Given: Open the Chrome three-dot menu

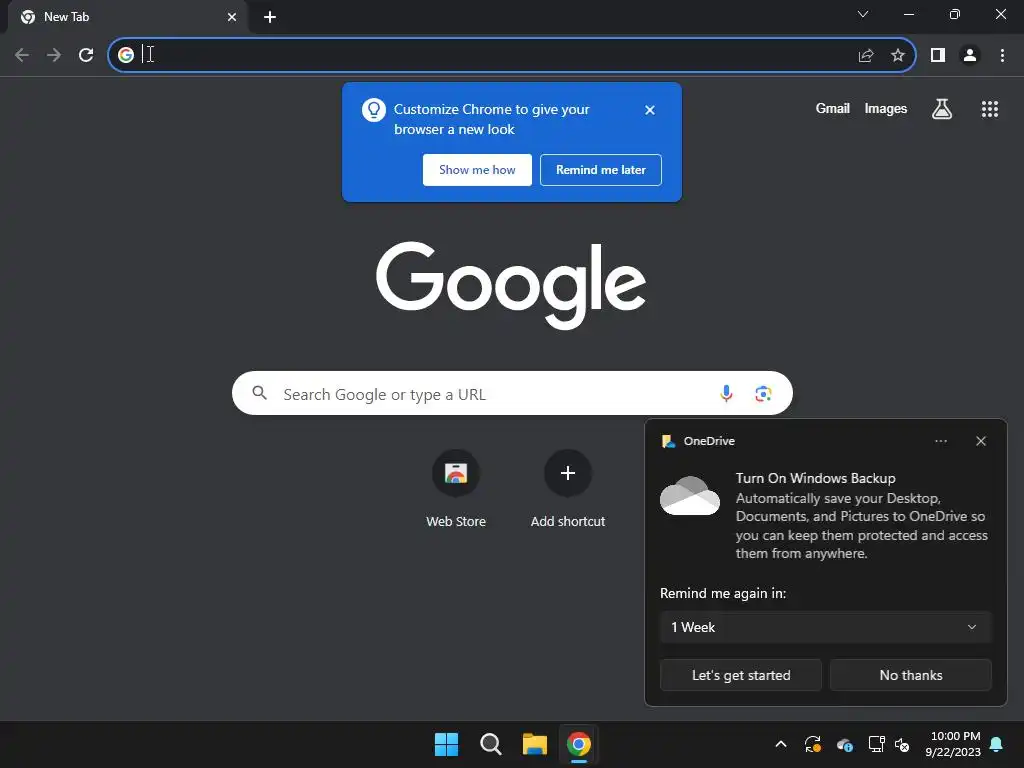Looking at the screenshot, I should click(x=1002, y=56).
